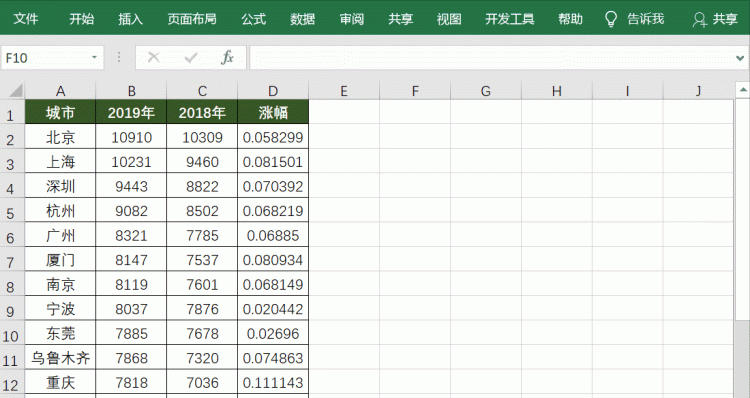The width and height of the screenshot is (750, 398).
Task: Open the 帮助 ribbon tab
Action: pyautogui.click(x=570, y=19)
